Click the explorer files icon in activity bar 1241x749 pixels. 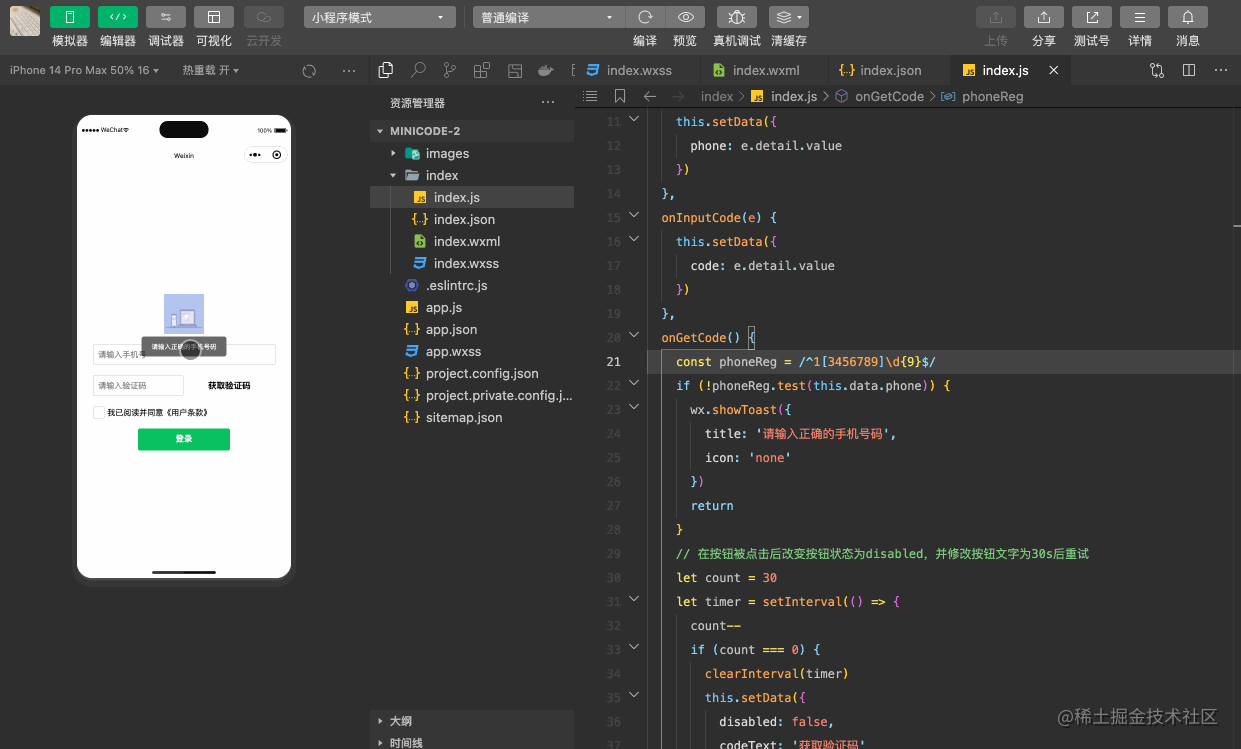(386, 70)
